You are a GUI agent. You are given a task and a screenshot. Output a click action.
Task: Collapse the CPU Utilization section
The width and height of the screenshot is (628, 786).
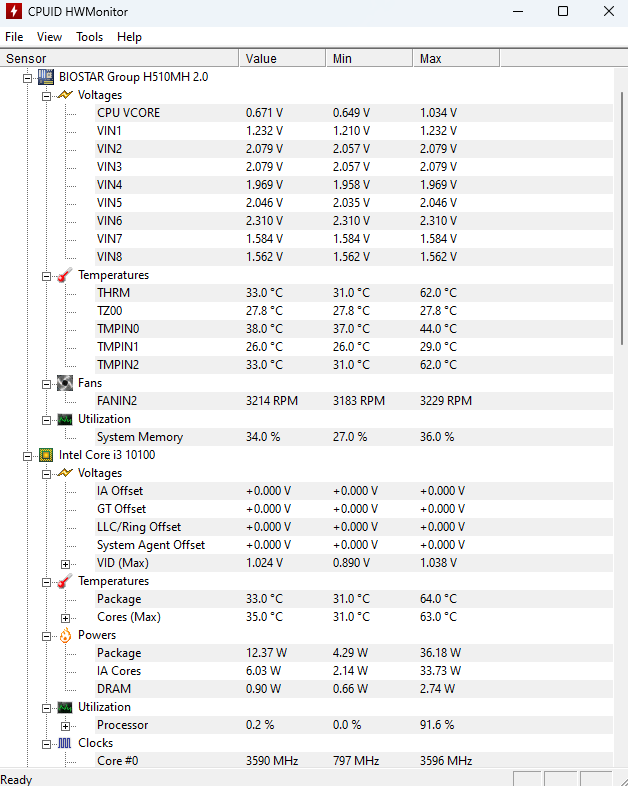click(47, 708)
